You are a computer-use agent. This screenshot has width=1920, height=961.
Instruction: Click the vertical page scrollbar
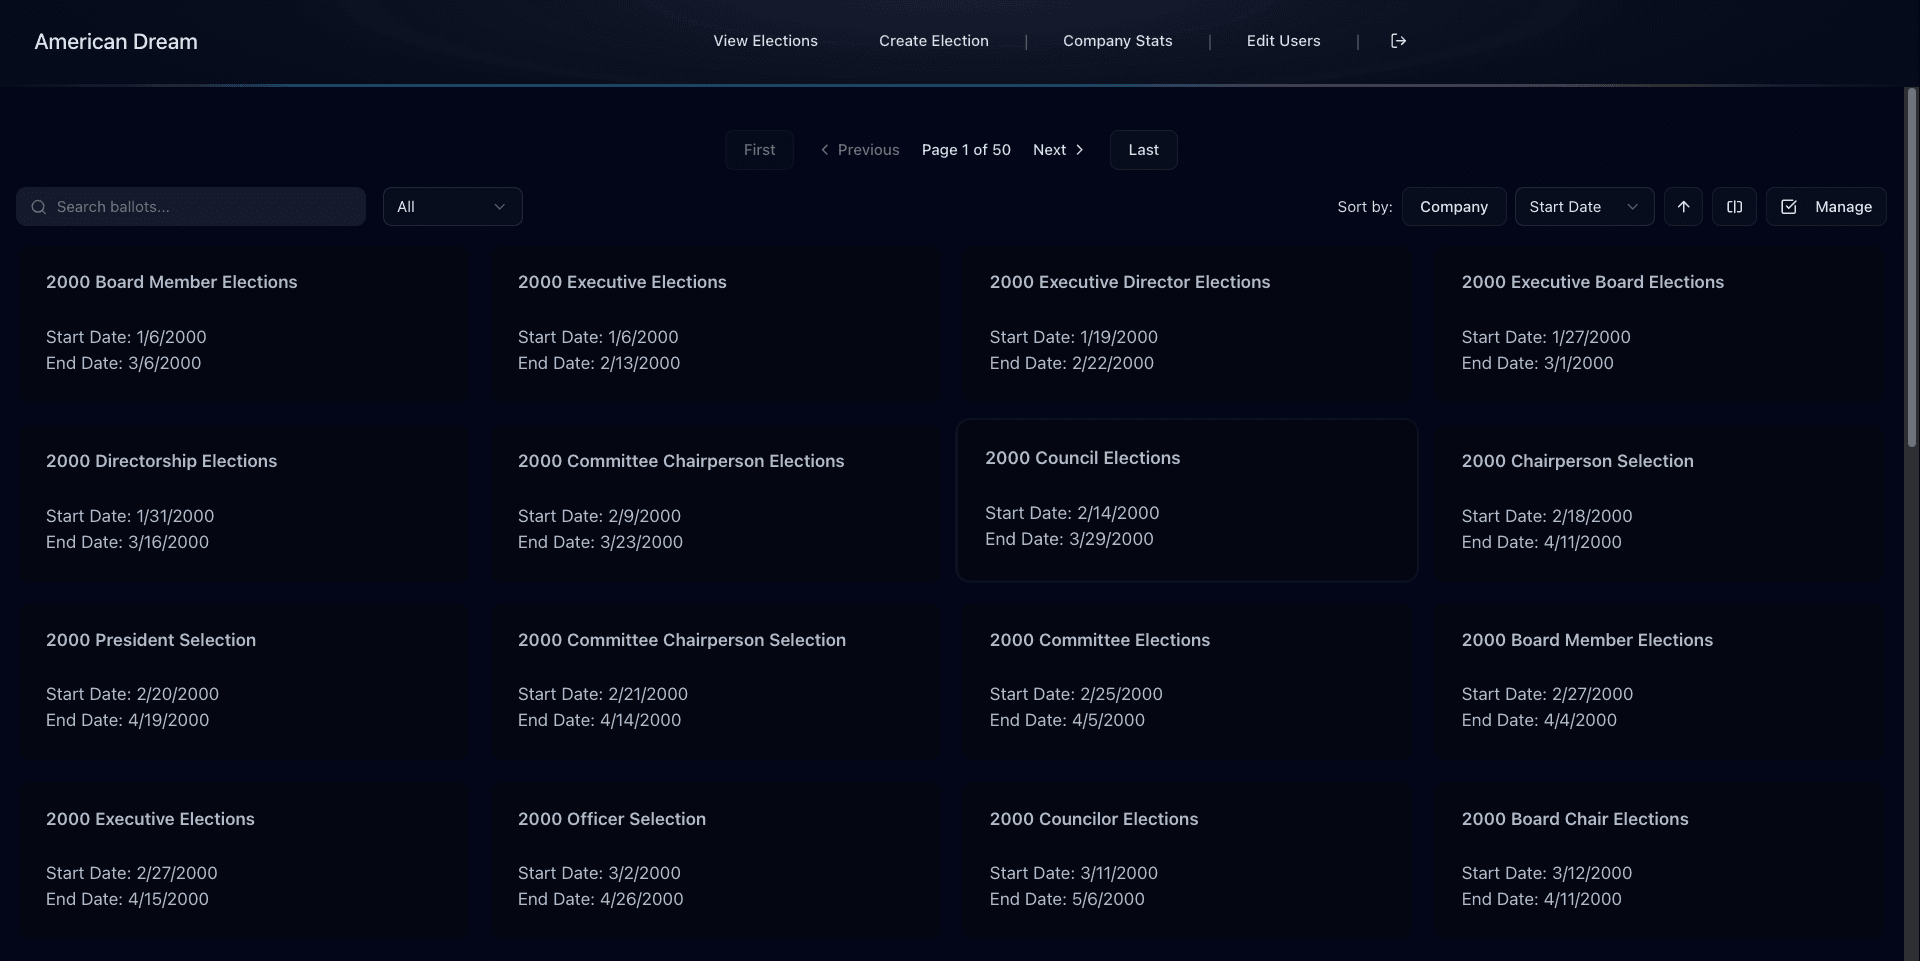(1911, 270)
